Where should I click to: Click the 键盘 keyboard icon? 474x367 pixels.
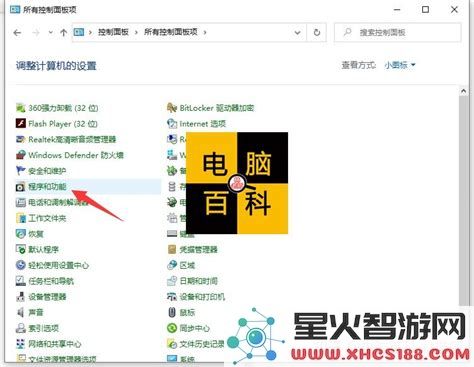[x=172, y=234]
